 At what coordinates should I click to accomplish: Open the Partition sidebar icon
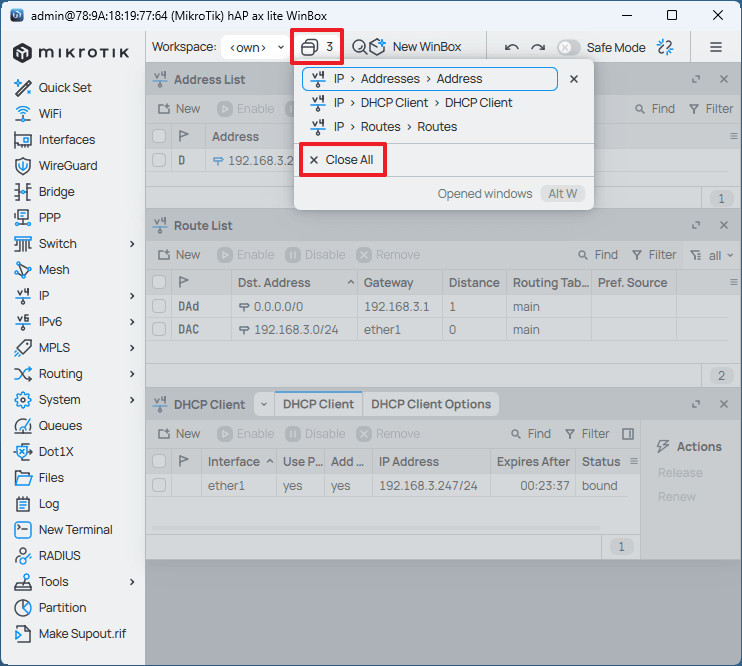tap(23, 608)
